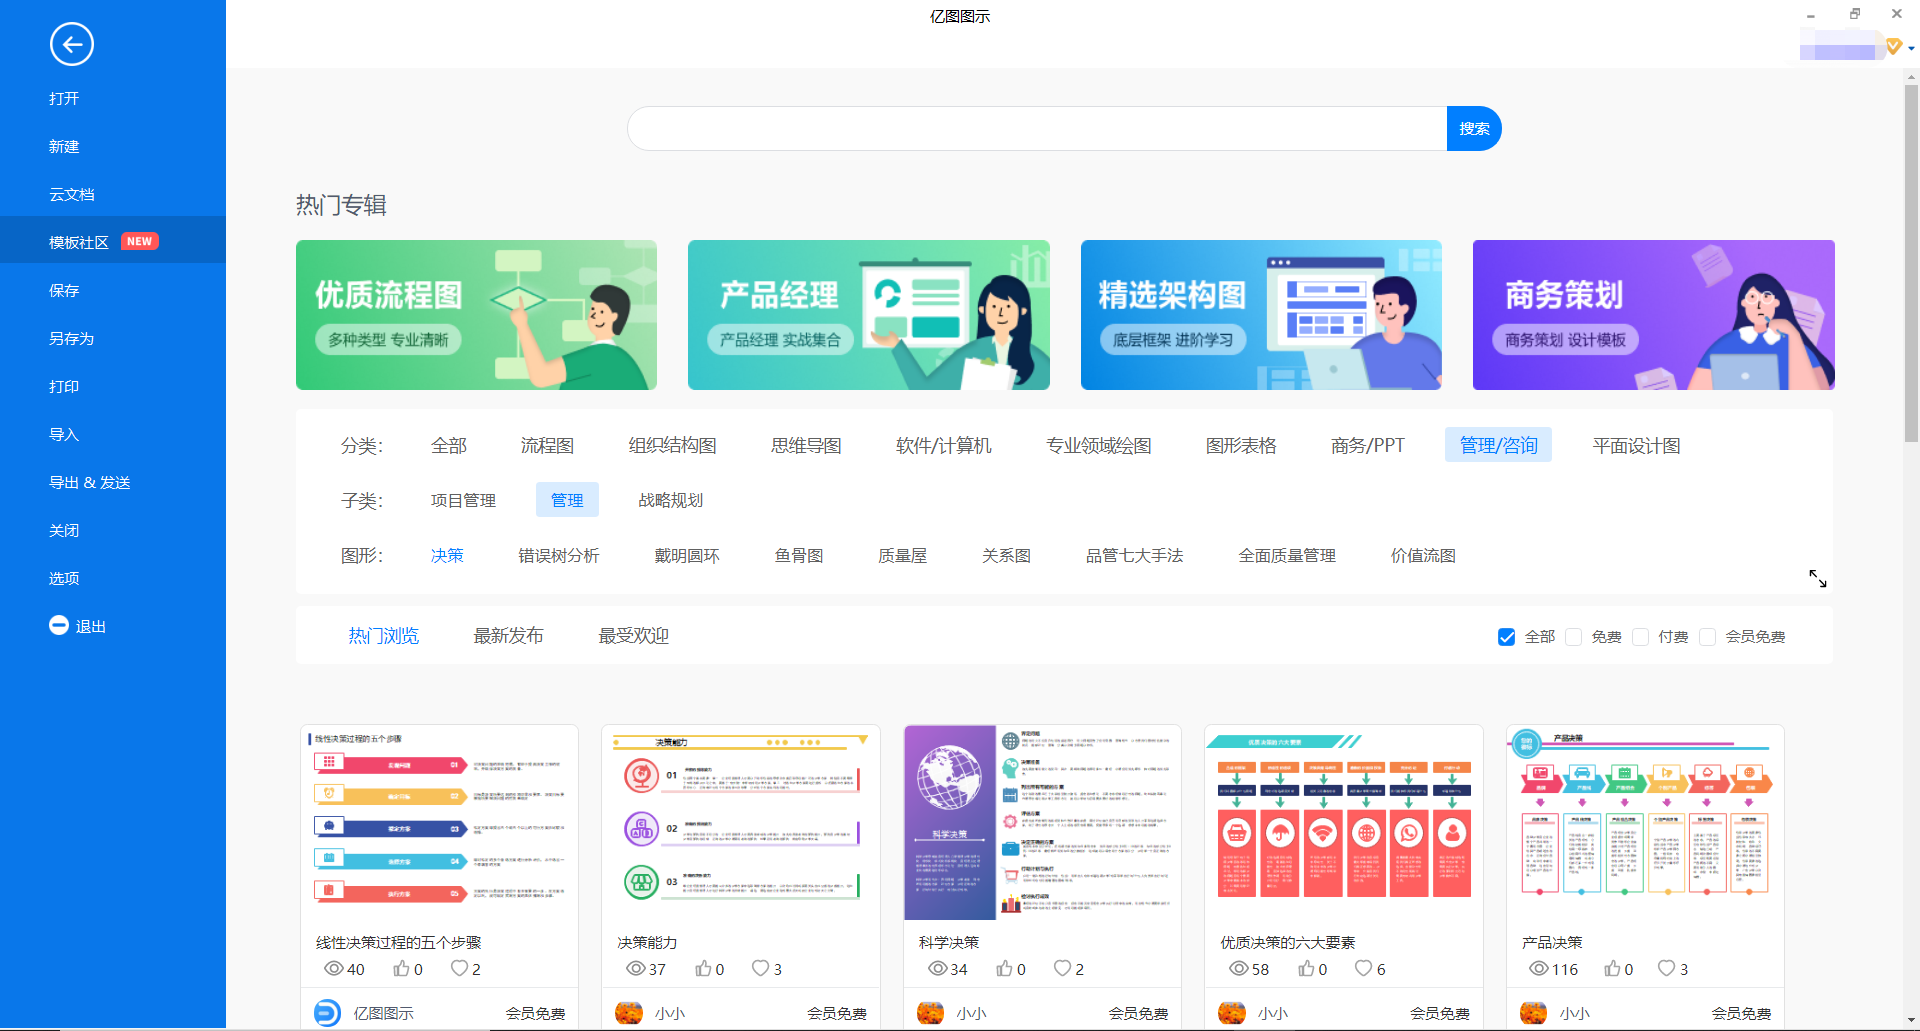Click heart icon on 决策能力 card
The width and height of the screenshot is (1920, 1031).
(761, 968)
